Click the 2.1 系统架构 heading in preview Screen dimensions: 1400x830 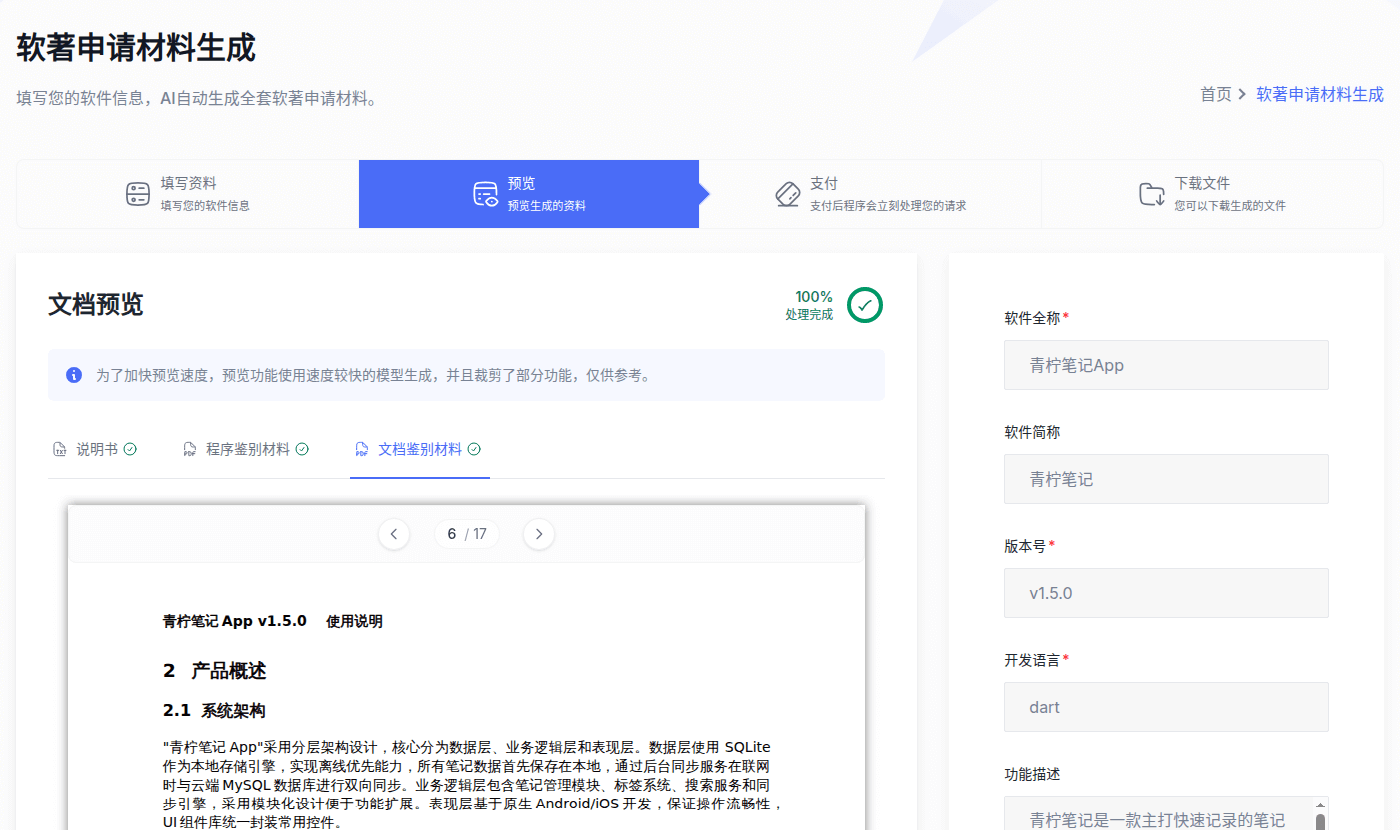point(214,711)
